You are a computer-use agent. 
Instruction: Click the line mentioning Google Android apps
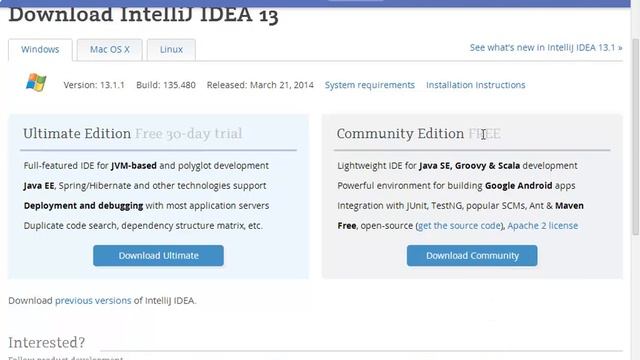pos(456,186)
